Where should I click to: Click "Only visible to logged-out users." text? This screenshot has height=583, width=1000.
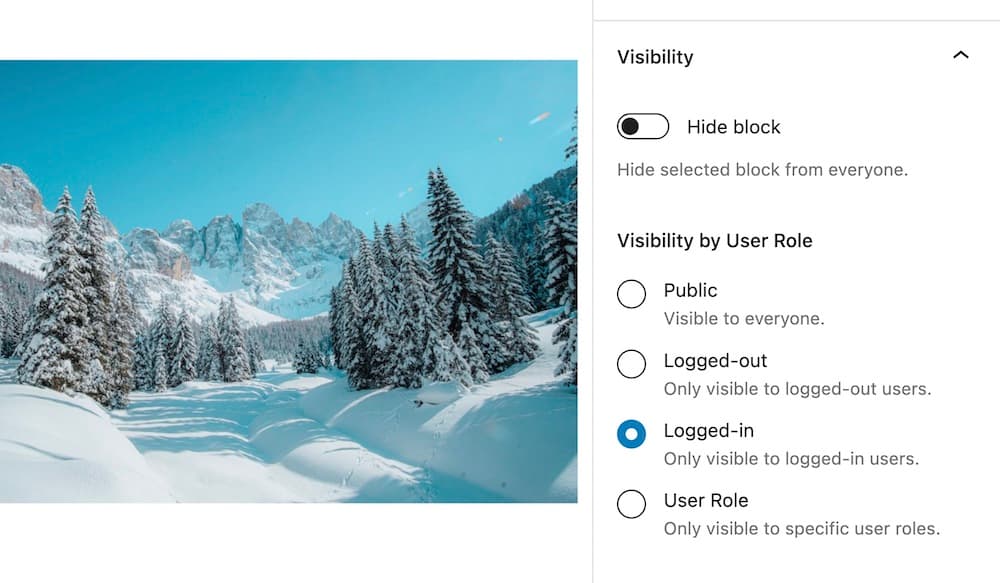797,389
